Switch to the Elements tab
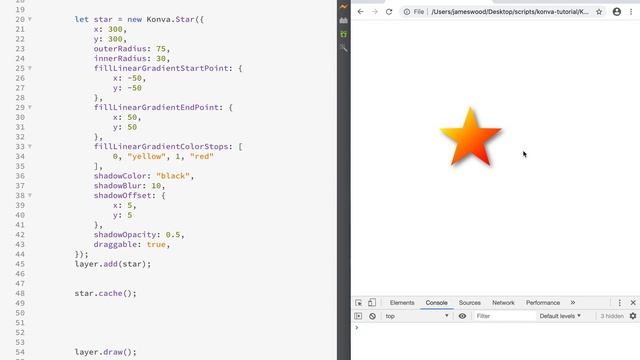 click(402, 303)
